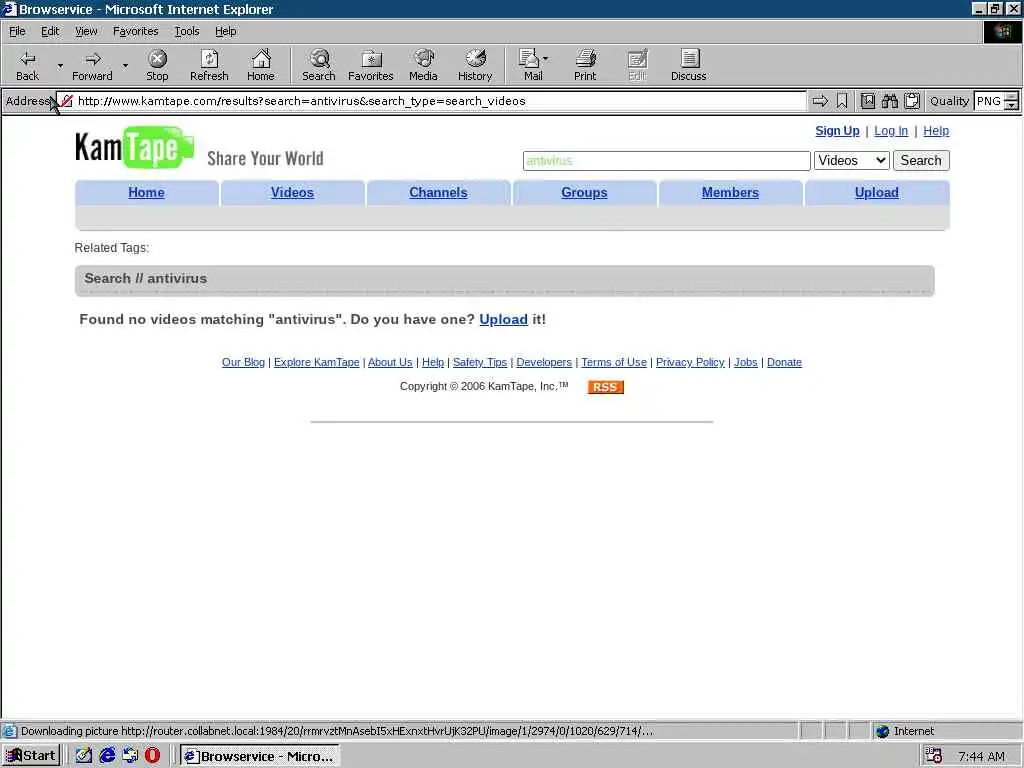Screen dimensions: 1024x768
Task: Click in the address bar URL
Action: (x=431, y=101)
